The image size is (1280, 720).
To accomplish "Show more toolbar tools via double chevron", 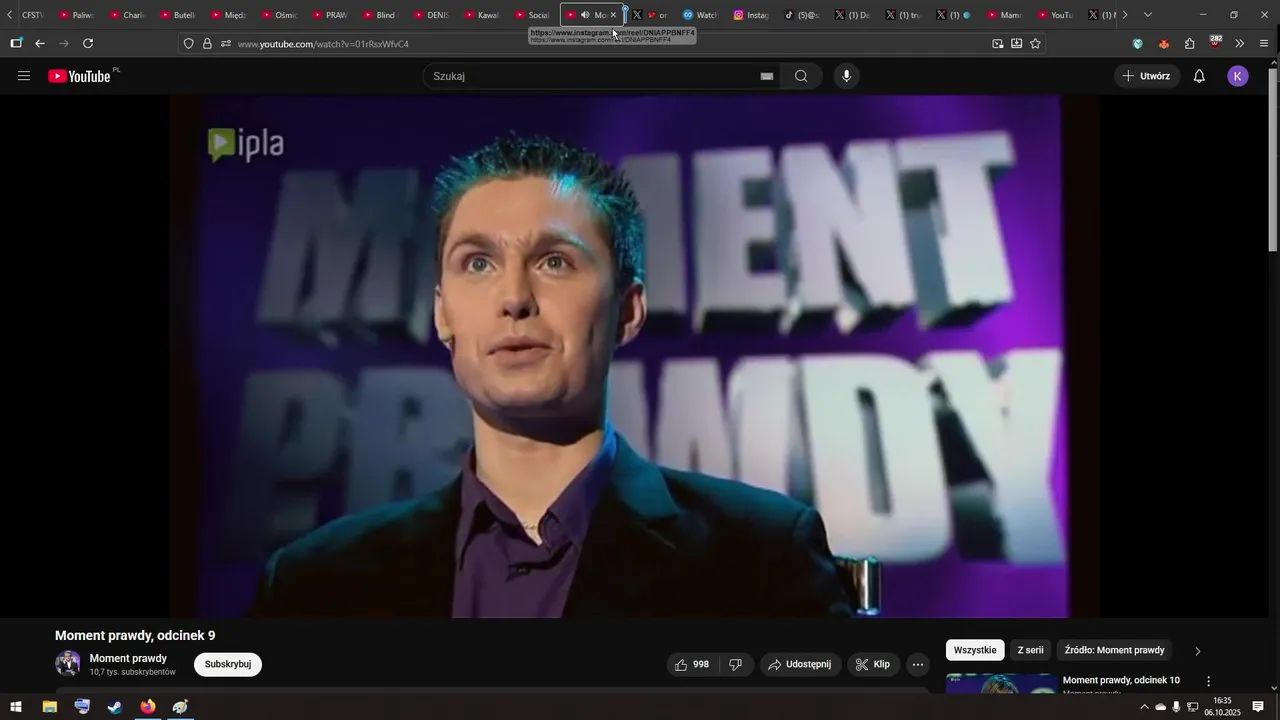I will coord(1240,44).
